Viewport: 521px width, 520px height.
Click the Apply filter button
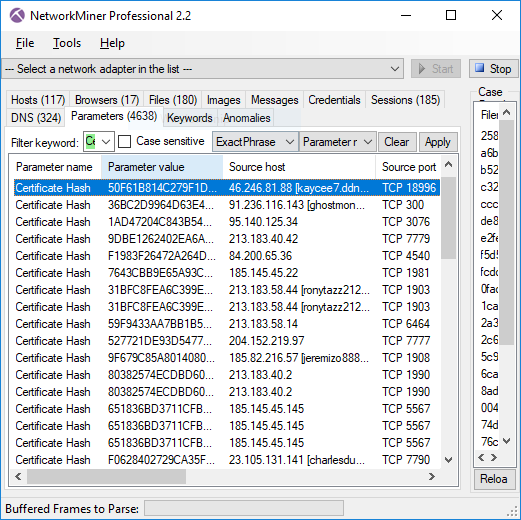point(438,142)
